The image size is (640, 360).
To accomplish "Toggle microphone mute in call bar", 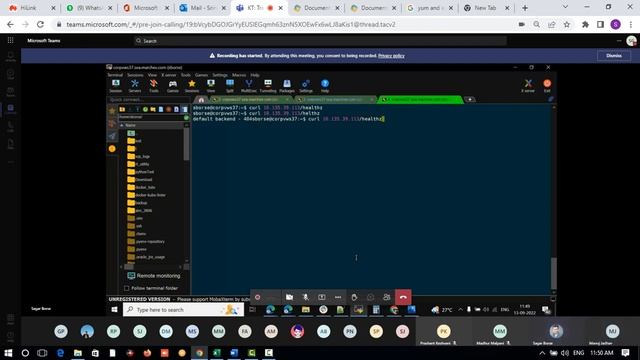I will pyautogui.click(x=306, y=297).
